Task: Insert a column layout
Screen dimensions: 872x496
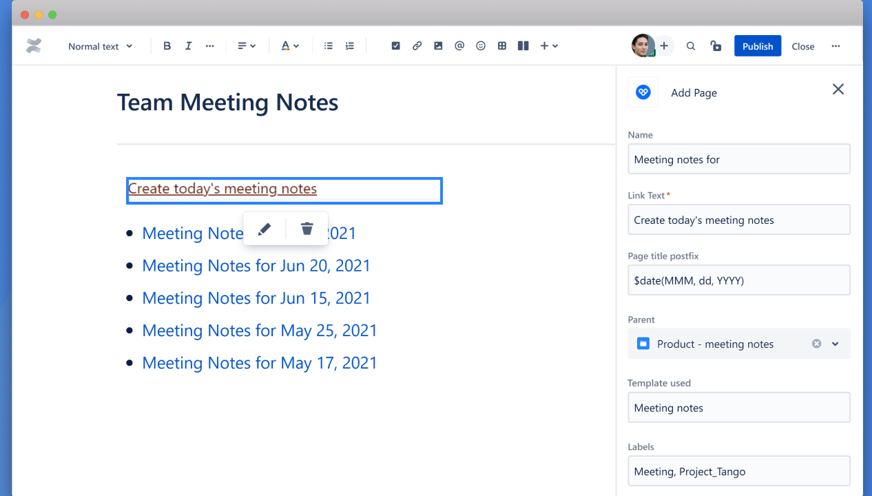Action: [523, 46]
